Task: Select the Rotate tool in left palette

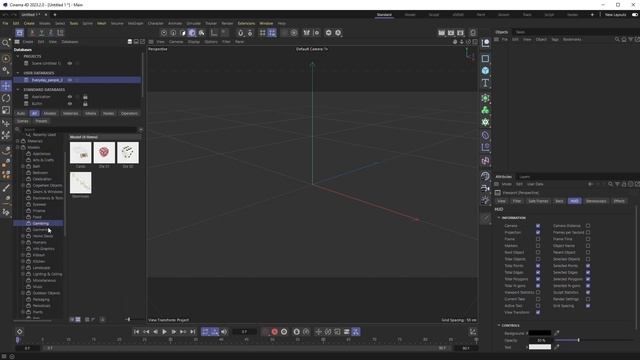Action: click(6, 98)
